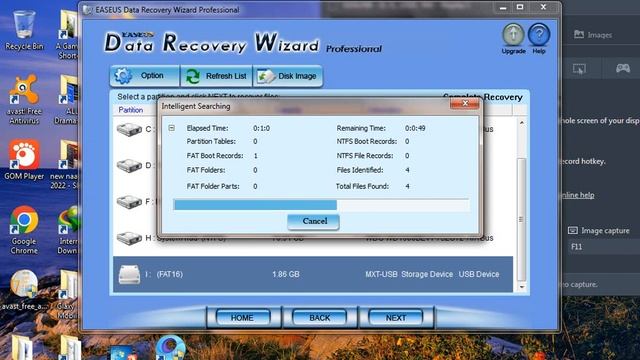This screenshot has height=360, width=640.
Task: Select the I: (FAT16) USB partition
Action: (x=313, y=274)
